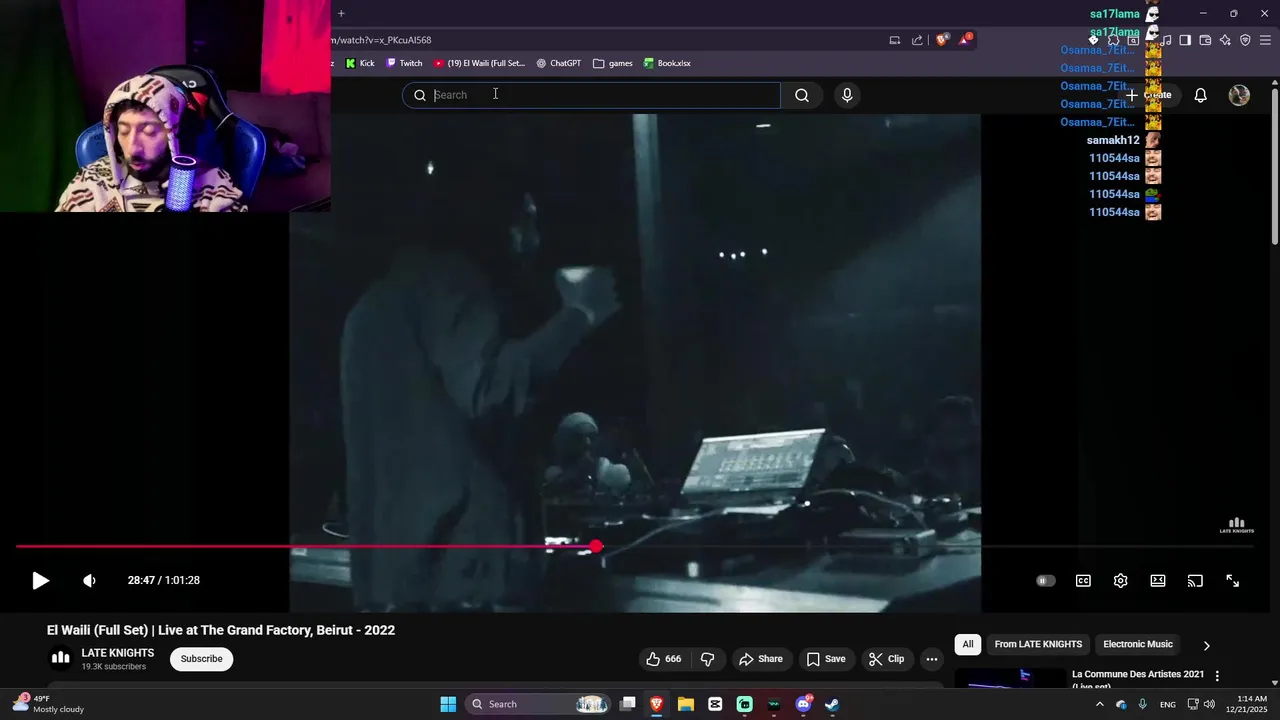
Task: Click the install app icon in address bar
Action: [894, 40]
